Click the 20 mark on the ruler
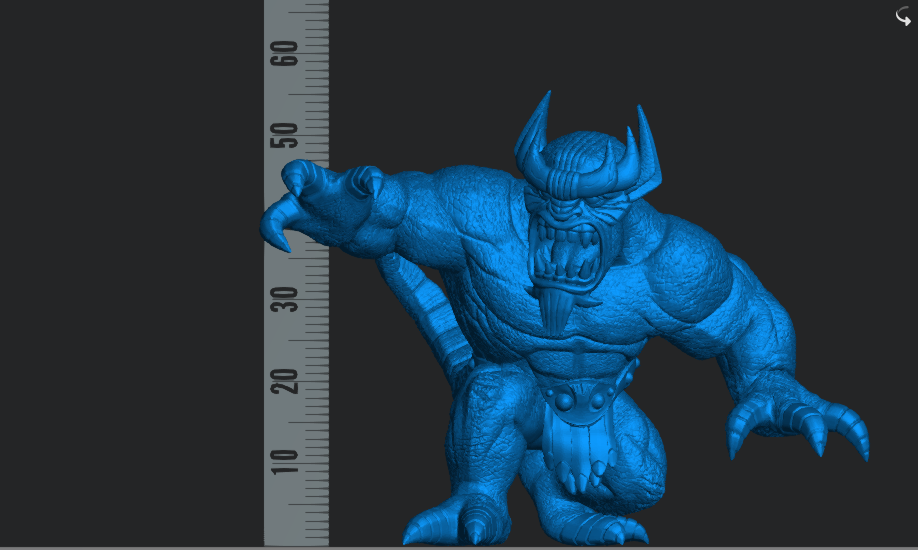918x550 pixels. 290,381
